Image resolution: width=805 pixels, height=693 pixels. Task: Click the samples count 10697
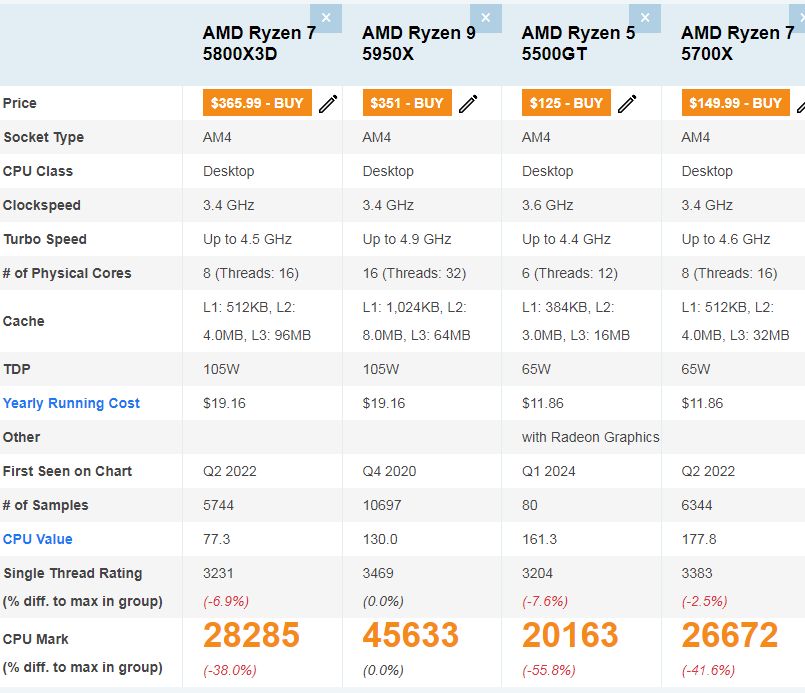point(382,505)
